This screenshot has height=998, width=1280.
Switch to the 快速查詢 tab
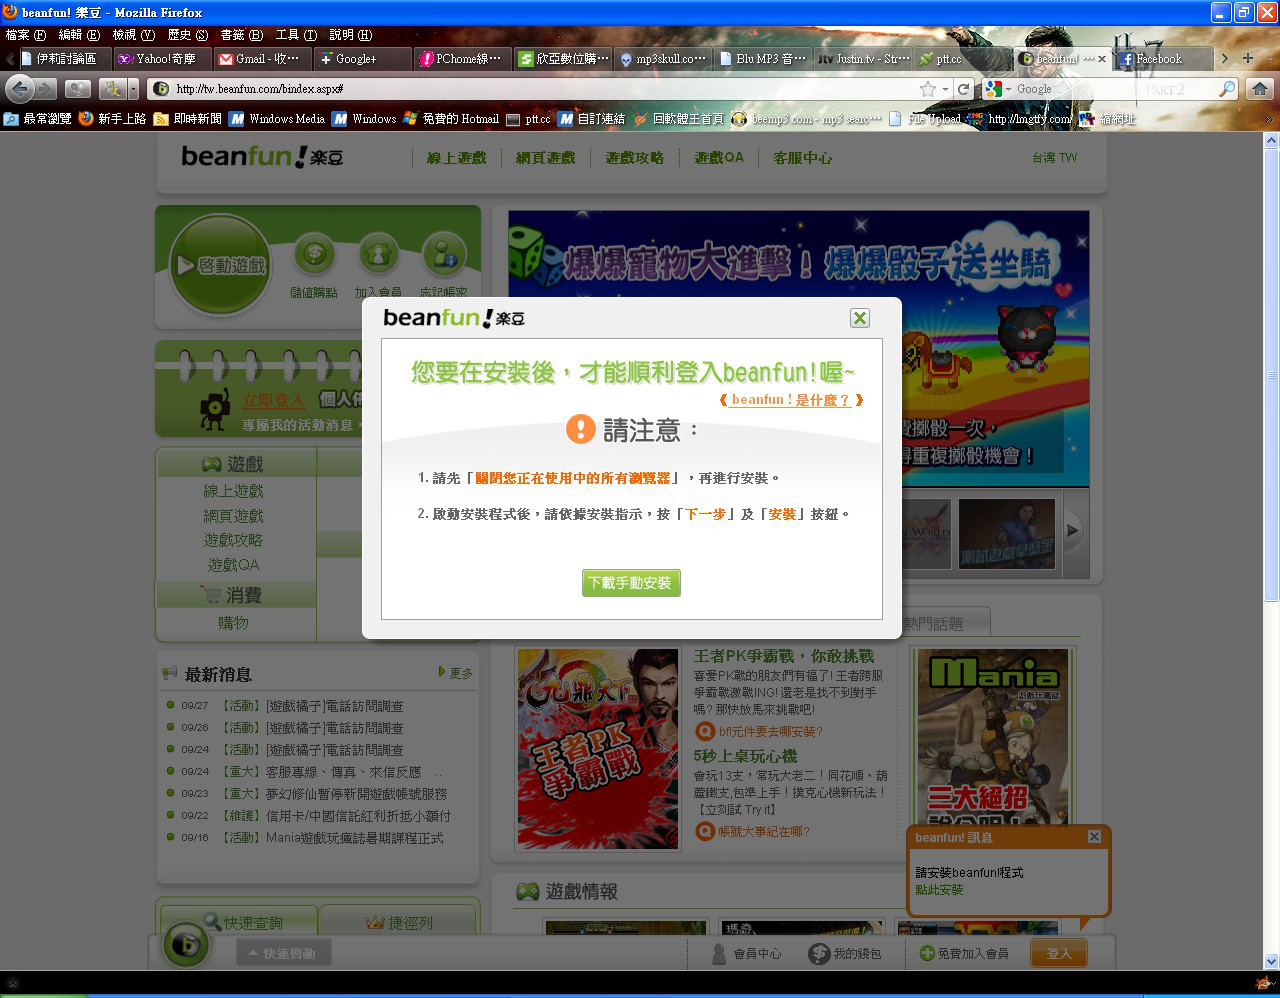tap(240, 922)
